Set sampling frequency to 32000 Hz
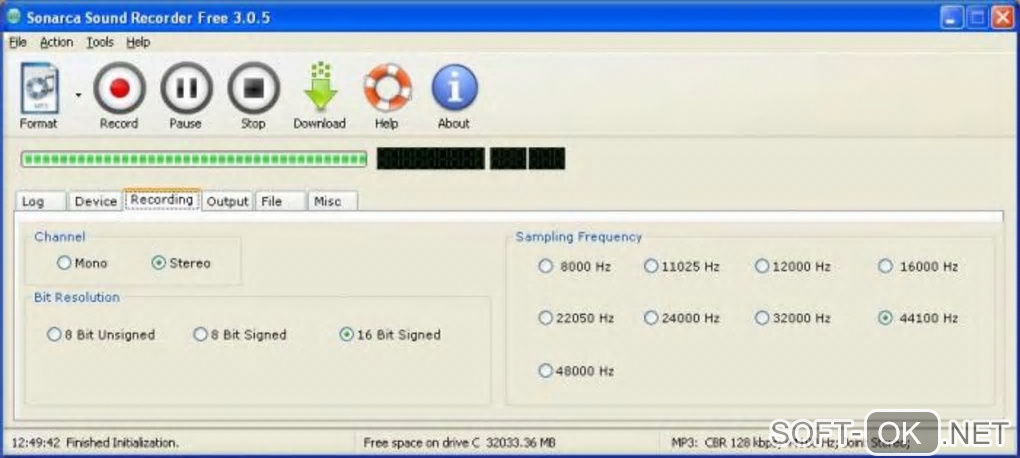This screenshot has height=458, width=1020. pyautogui.click(x=793, y=318)
